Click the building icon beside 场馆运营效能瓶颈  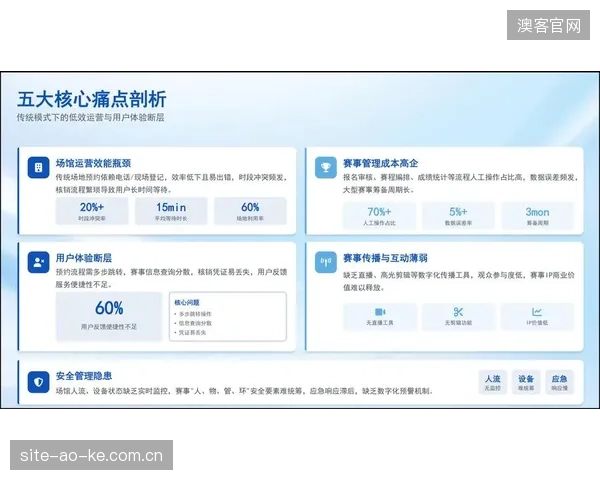point(38,167)
